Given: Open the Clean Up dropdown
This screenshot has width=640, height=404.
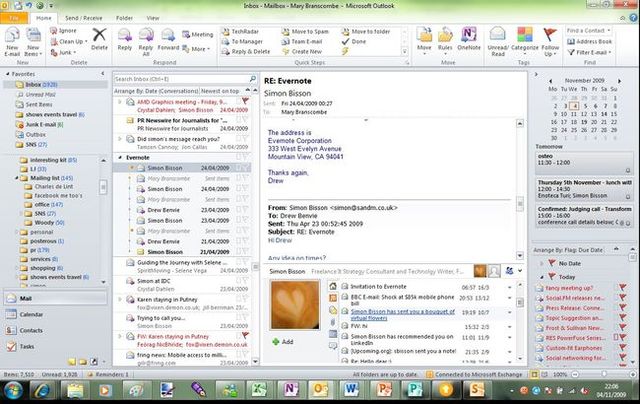Looking at the screenshot, I should click(x=69, y=41).
